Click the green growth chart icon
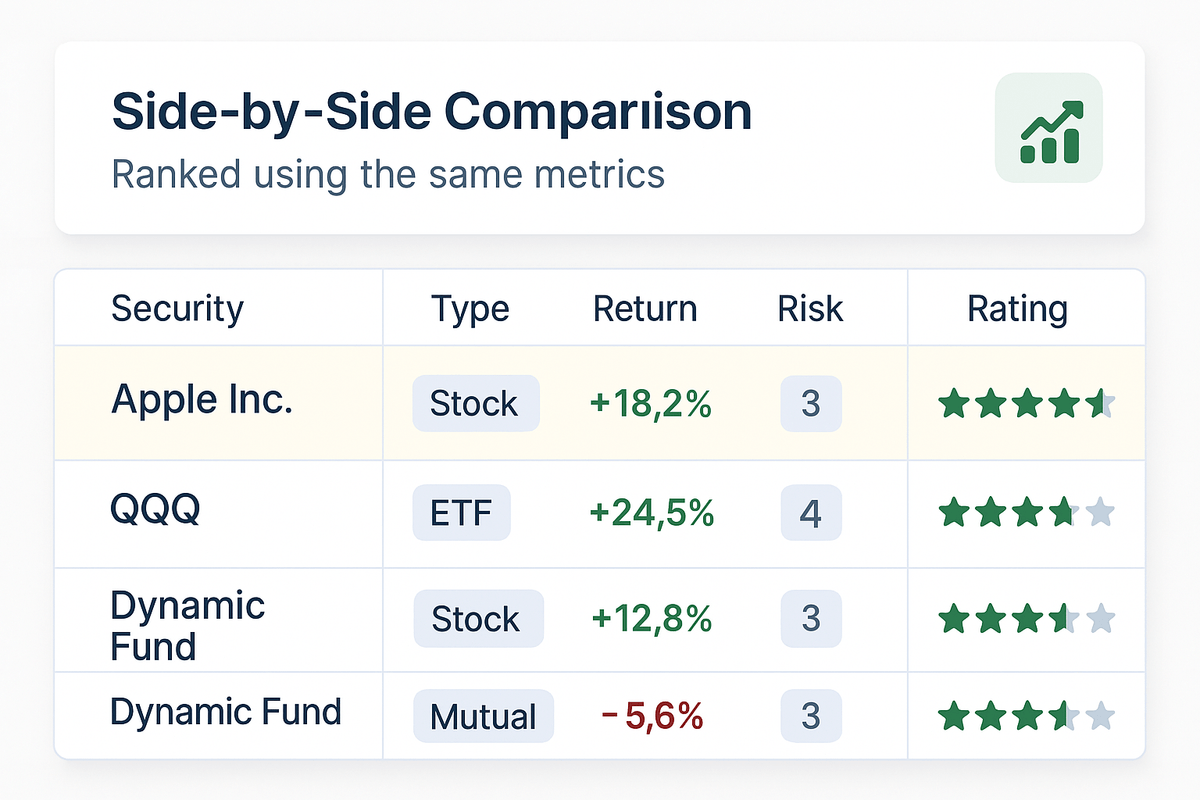This screenshot has height=800, width=1200. 1049,128
